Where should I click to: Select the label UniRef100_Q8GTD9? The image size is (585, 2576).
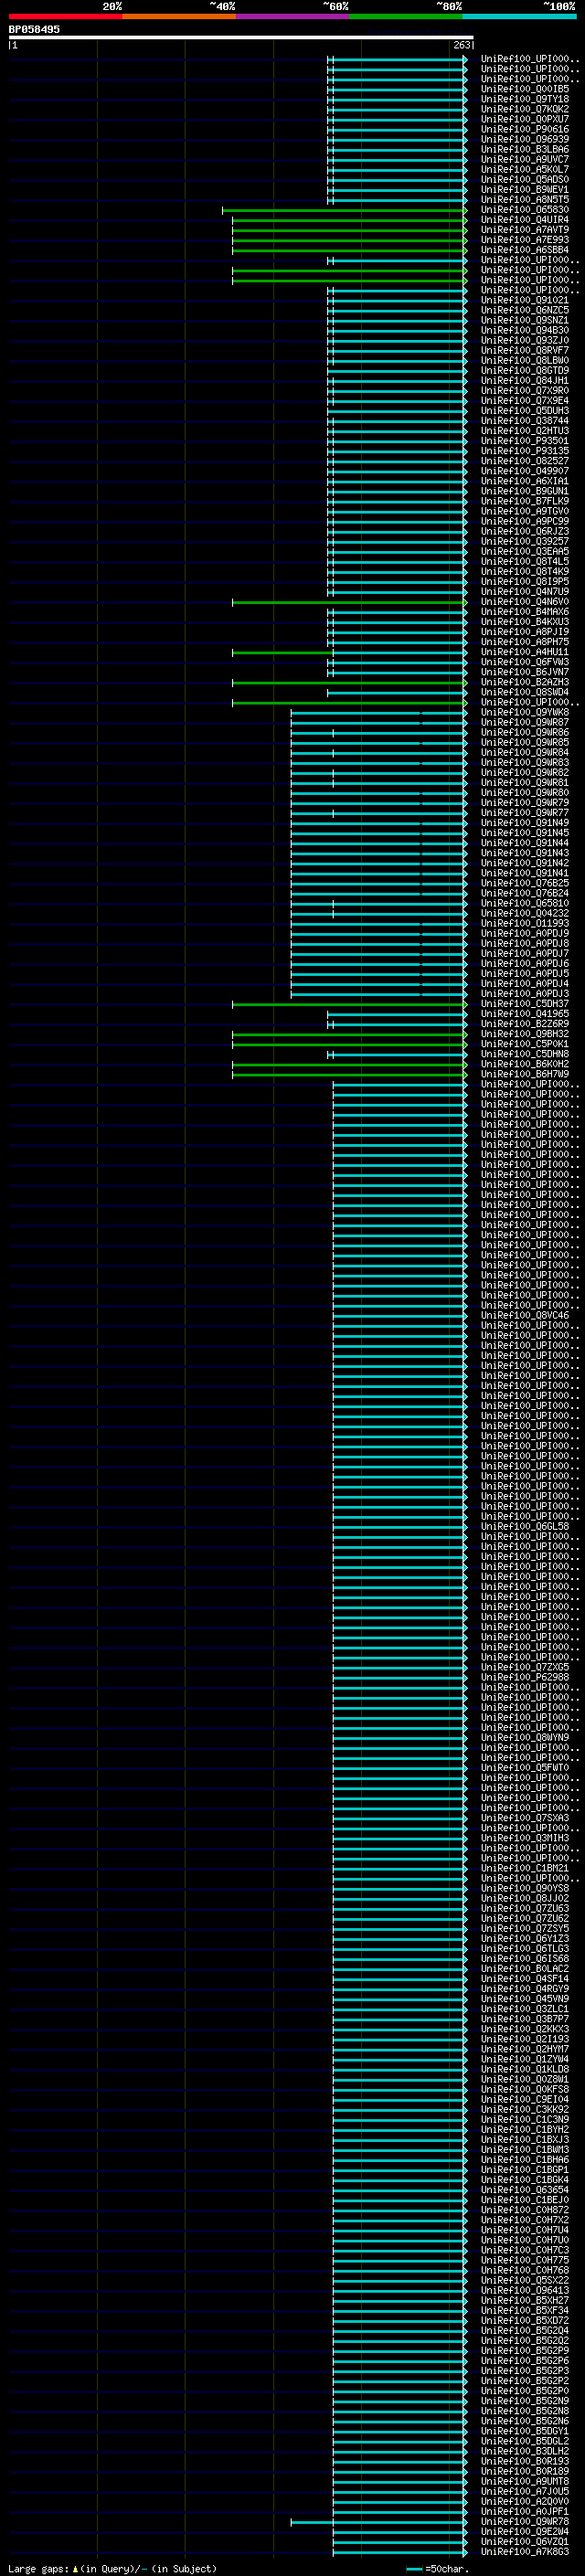pos(524,370)
